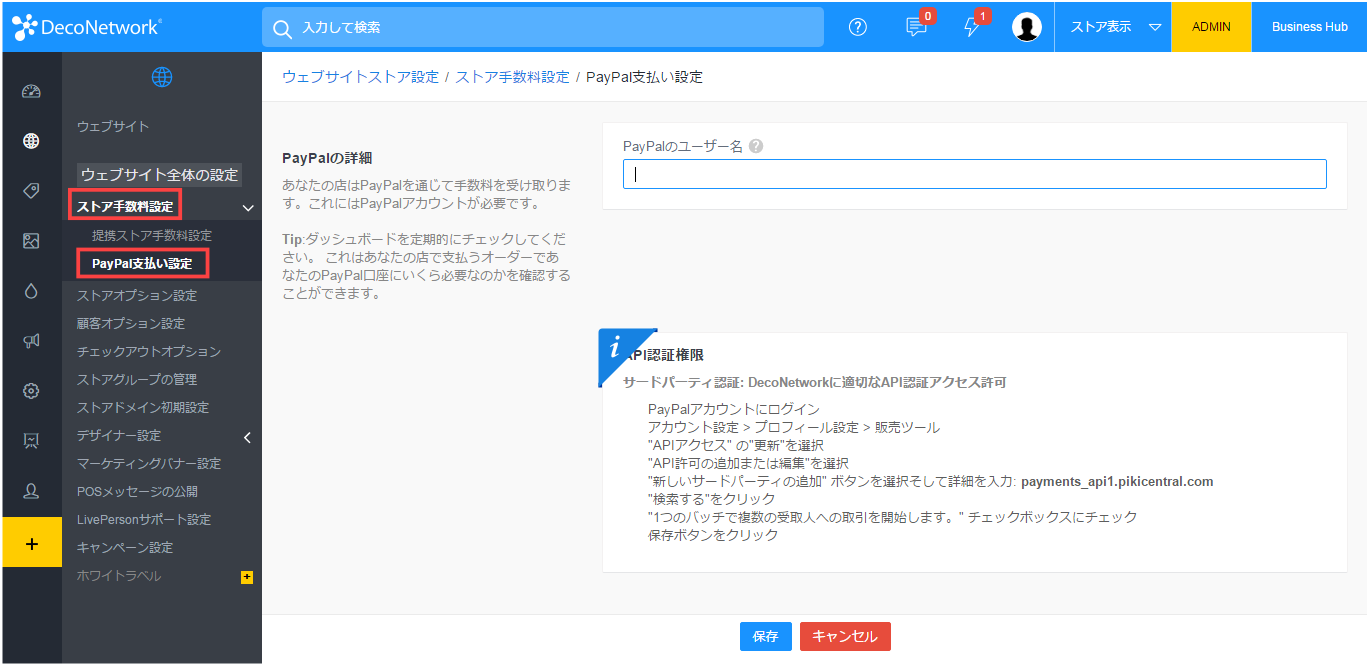Screen dimensions: 1368x665
Task: Switch to the ADMIN tab
Action: click(x=1211, y=27)
